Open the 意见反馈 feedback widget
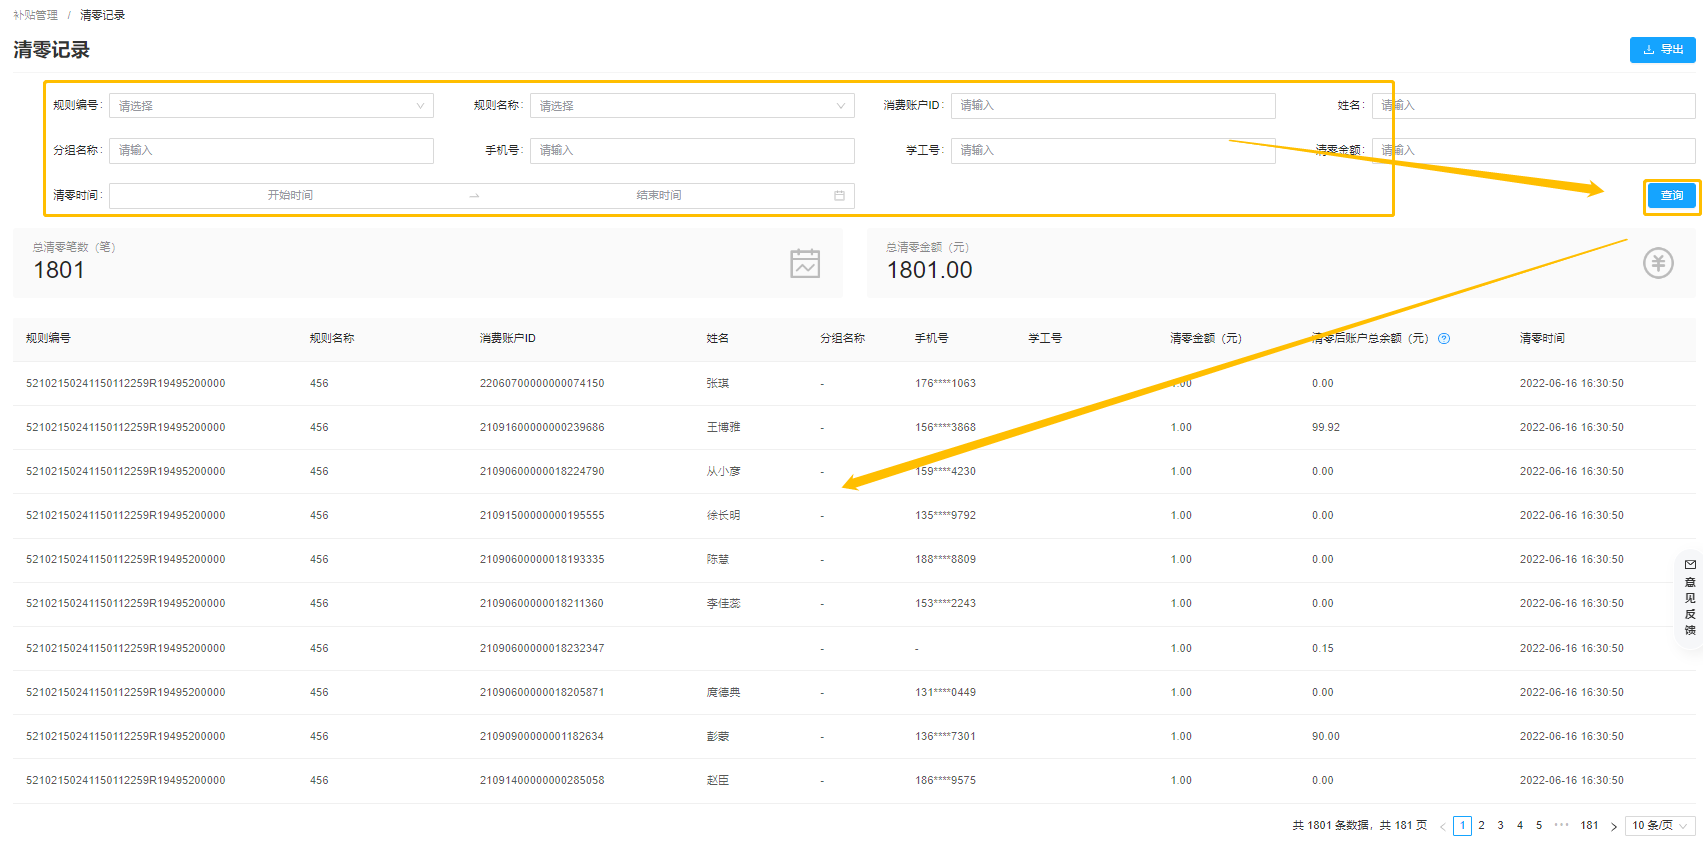The width and height of the screenshot is (1703, 844). (1690, 597)
